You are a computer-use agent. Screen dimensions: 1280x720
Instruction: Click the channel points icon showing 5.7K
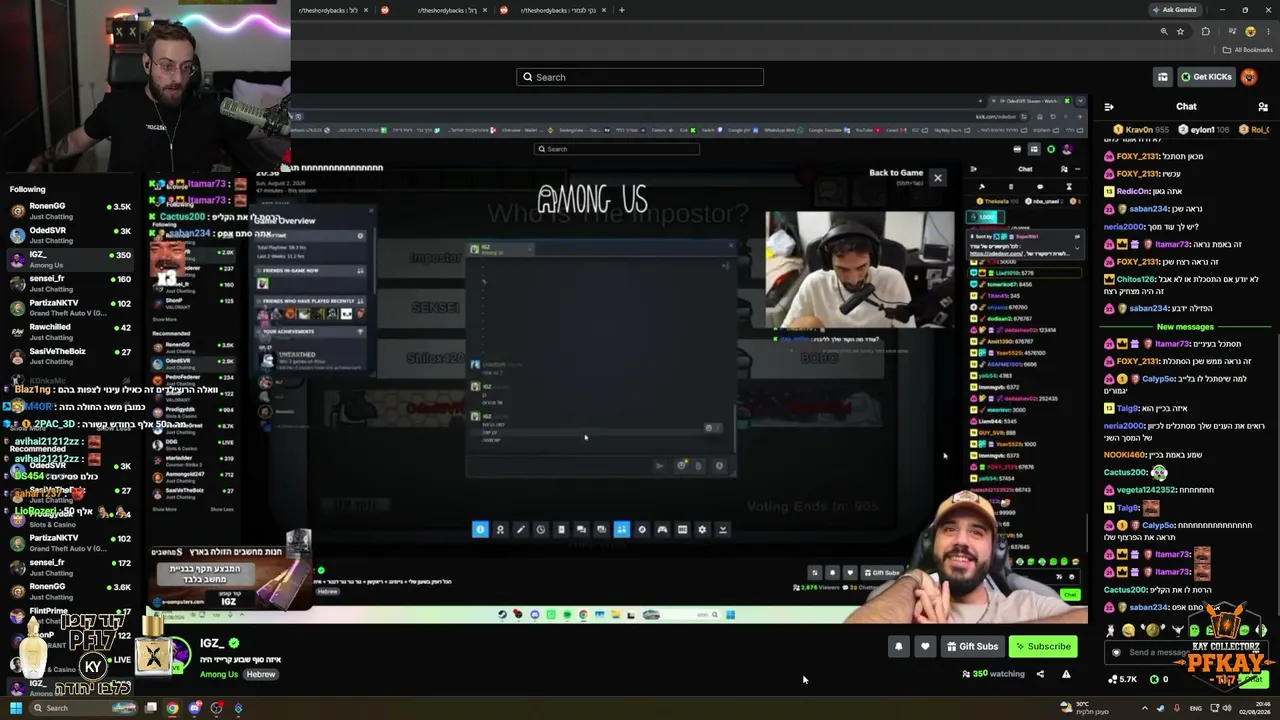(x=1113, y=679)
